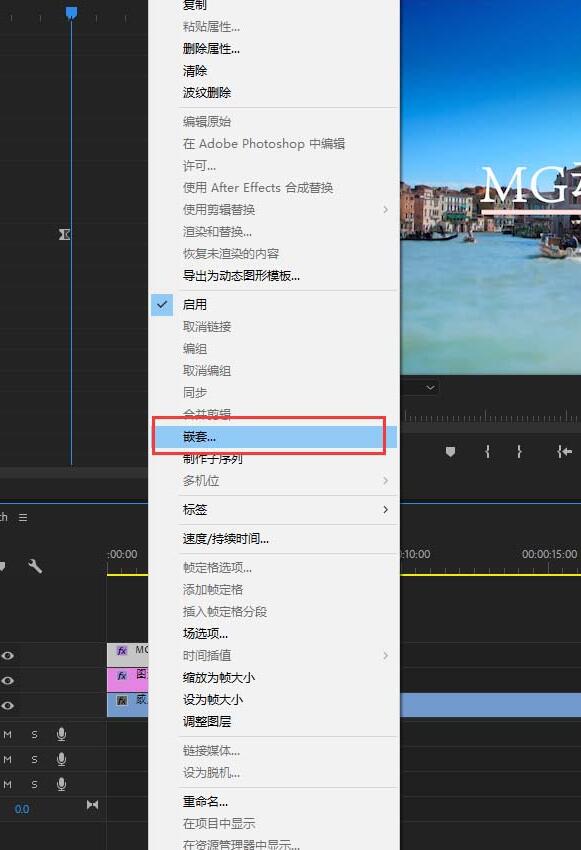Viewport: 581px width, 850px height.
Task: Click the fx badge on the grey clip
Action: [x=122, y=651]
